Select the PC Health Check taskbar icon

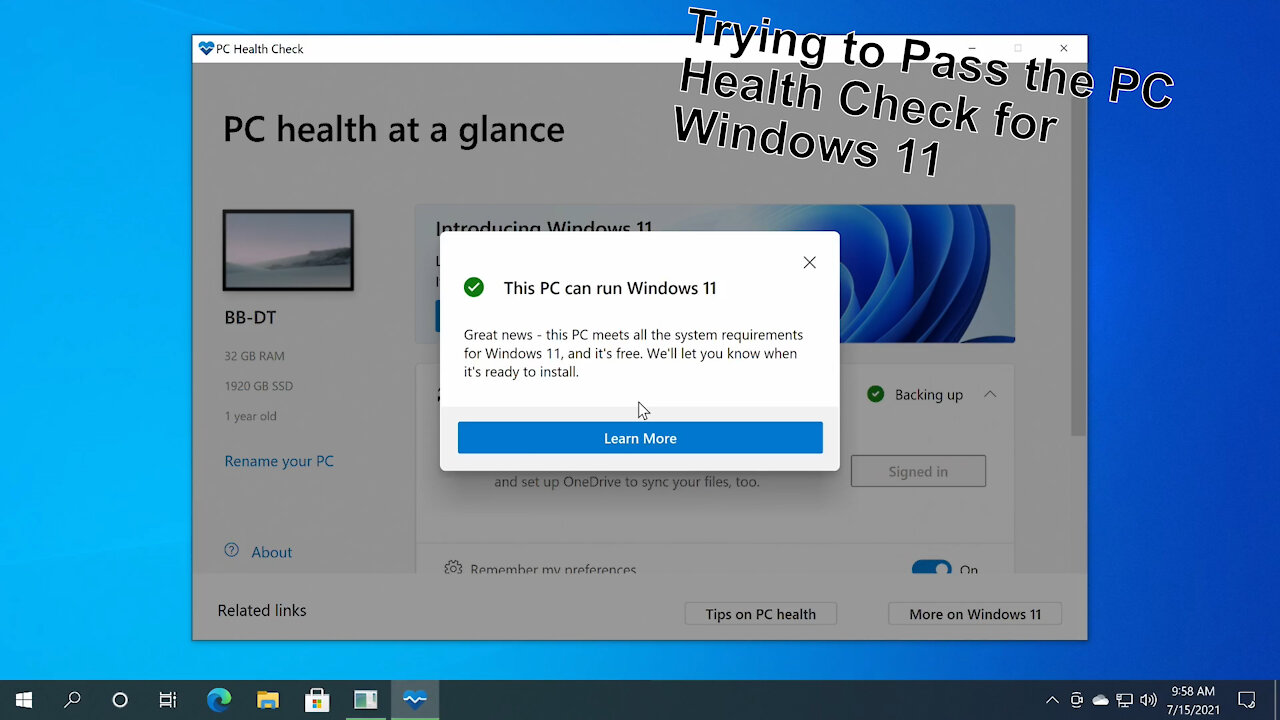[x=415, y=700]
